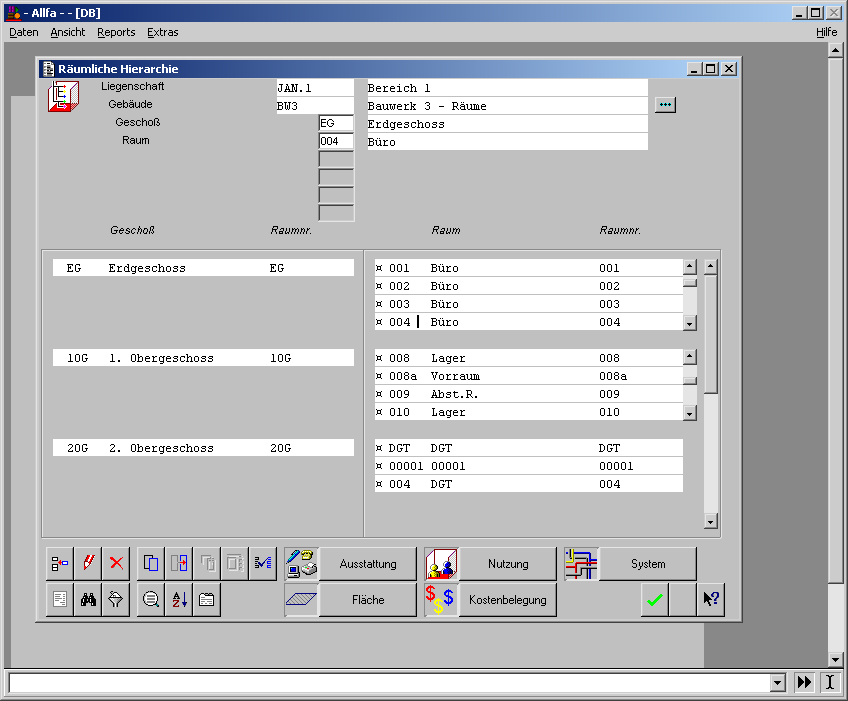
Task: Click the colored pipes system icon
Action: (581, 564)
